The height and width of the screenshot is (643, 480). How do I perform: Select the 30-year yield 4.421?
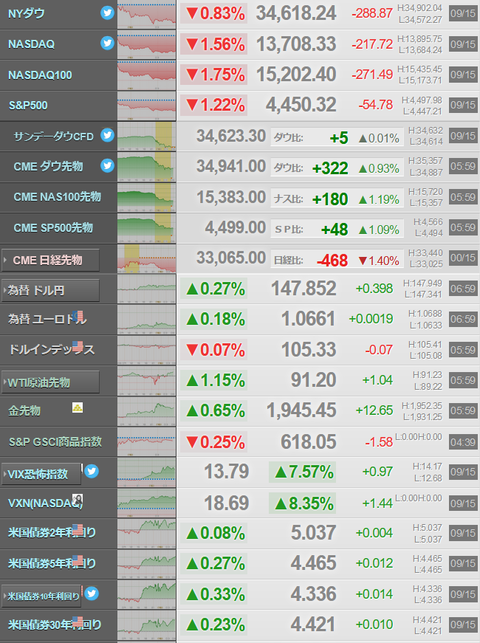coord(314,625)
